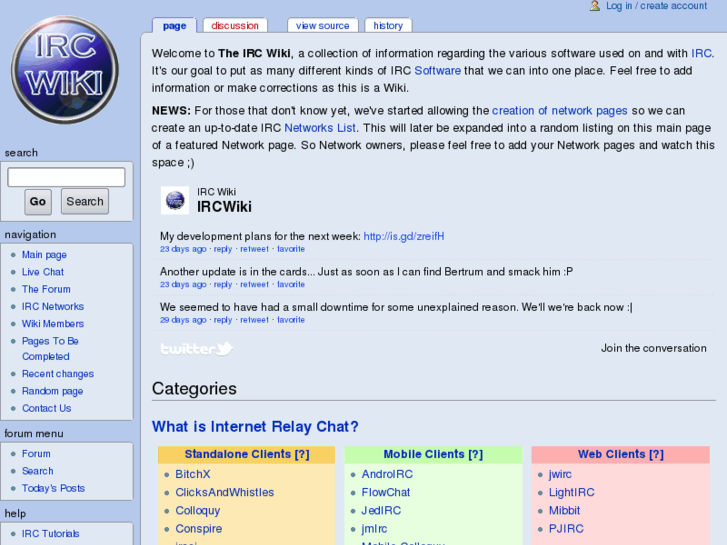Open Standalone Clients category header
The image size is (727, 545).
tap(247, 454)
